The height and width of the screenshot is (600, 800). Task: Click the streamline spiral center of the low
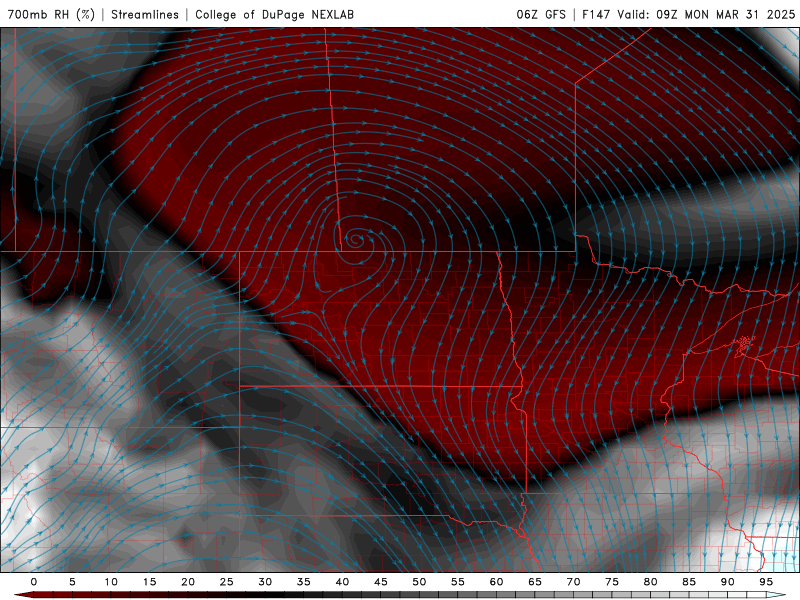click(x=354, y=238)
